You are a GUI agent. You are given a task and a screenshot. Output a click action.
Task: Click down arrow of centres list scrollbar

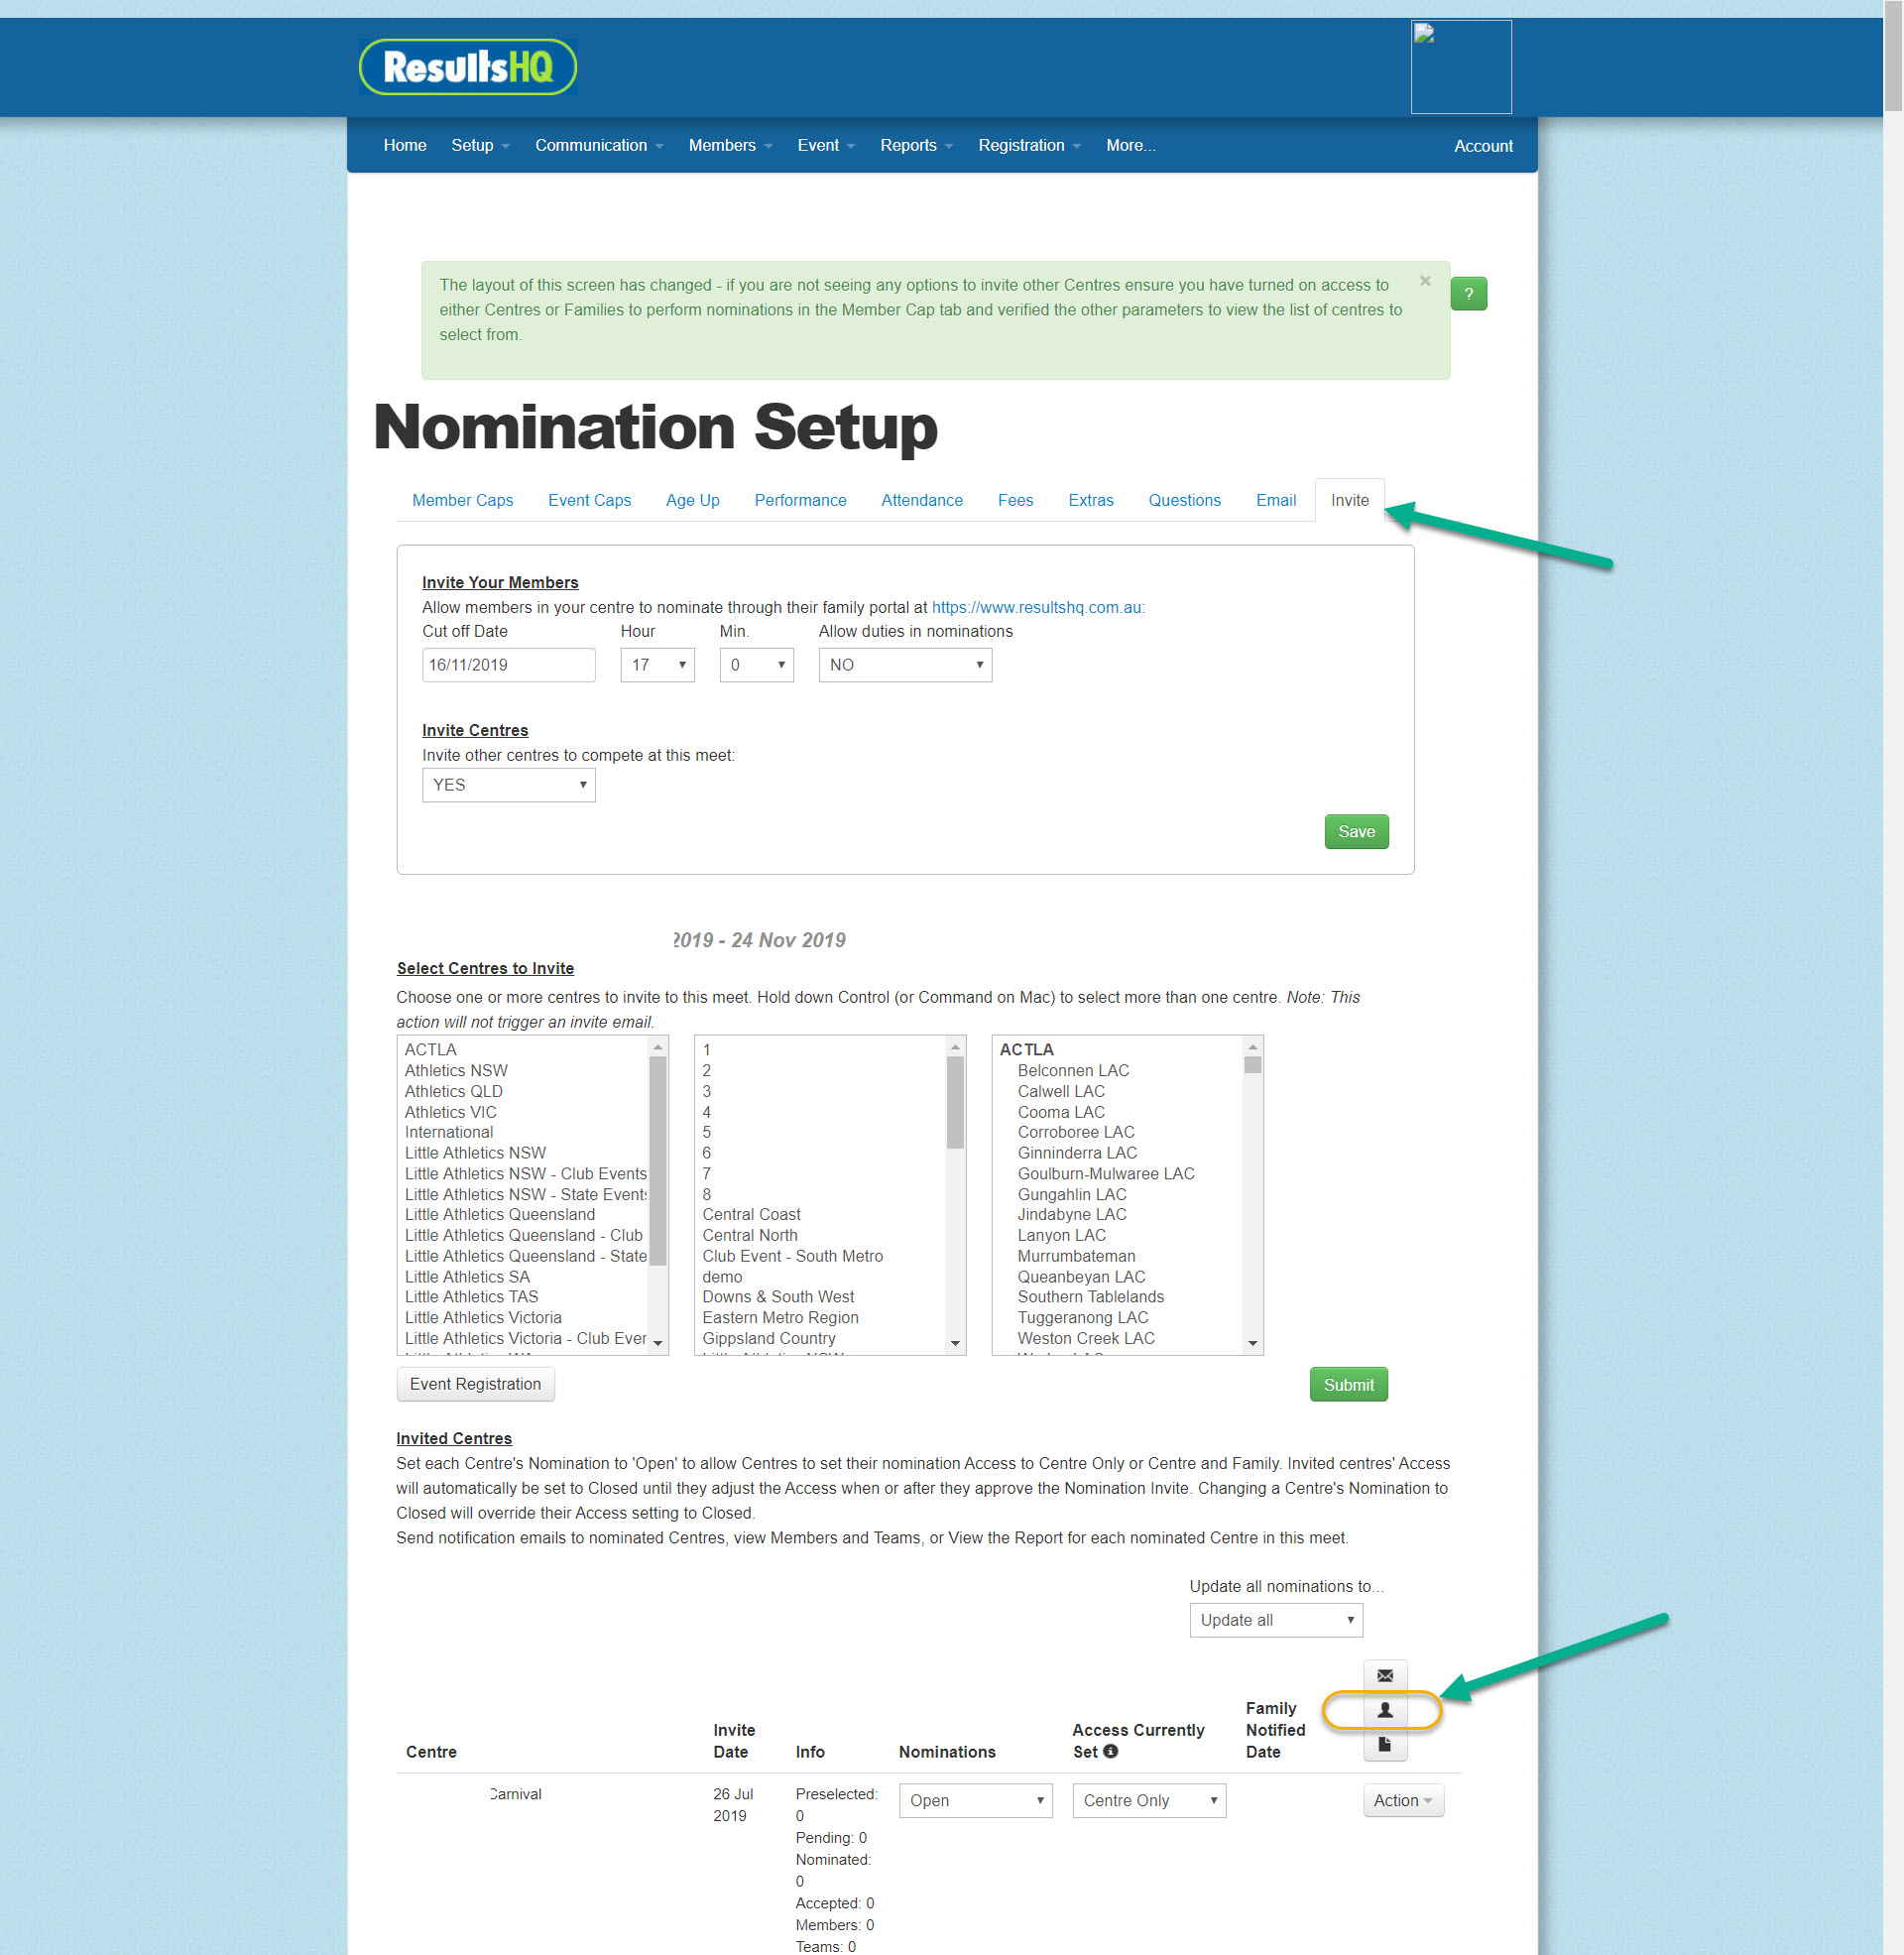(x=1252, y=1343)
